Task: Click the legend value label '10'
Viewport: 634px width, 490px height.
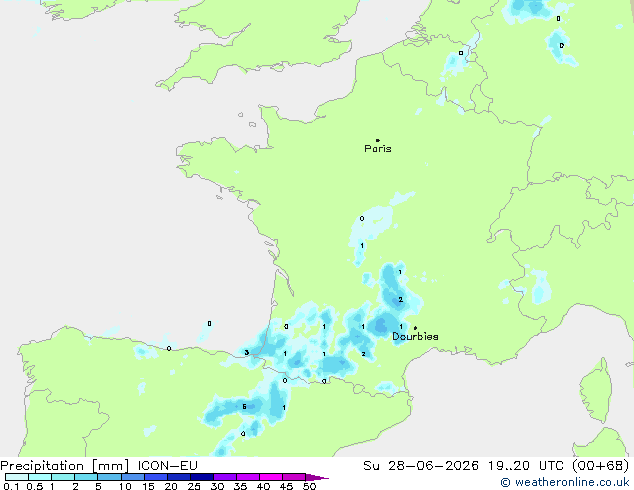Action: (125, 486)
